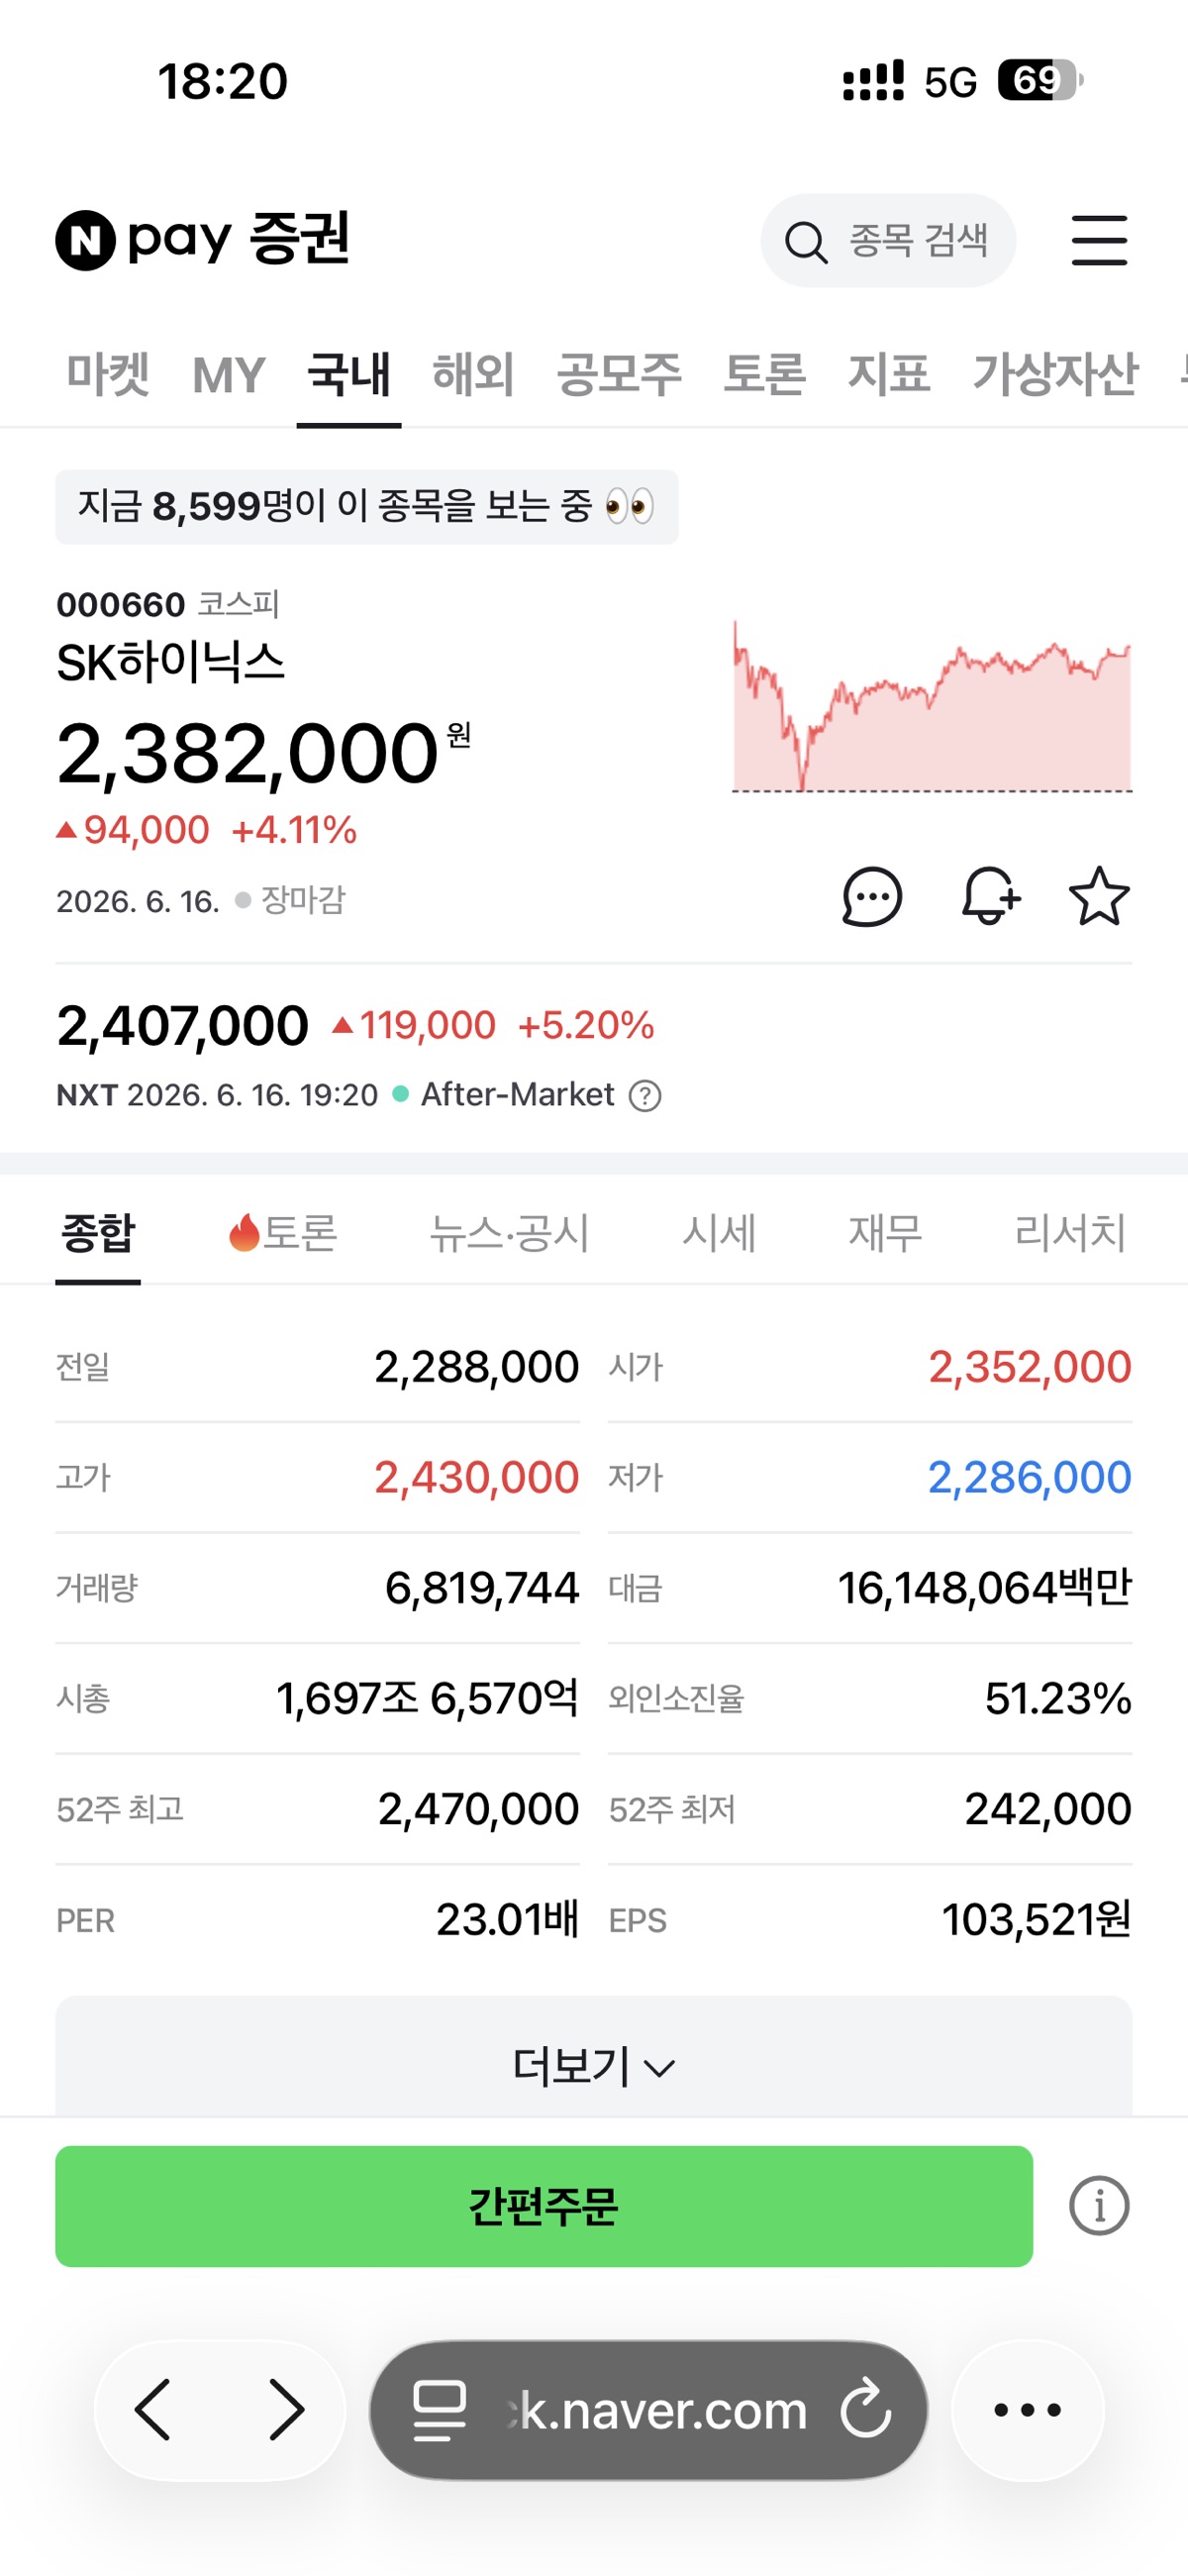Add a price alert with bell icon

(x=989, y=896)
